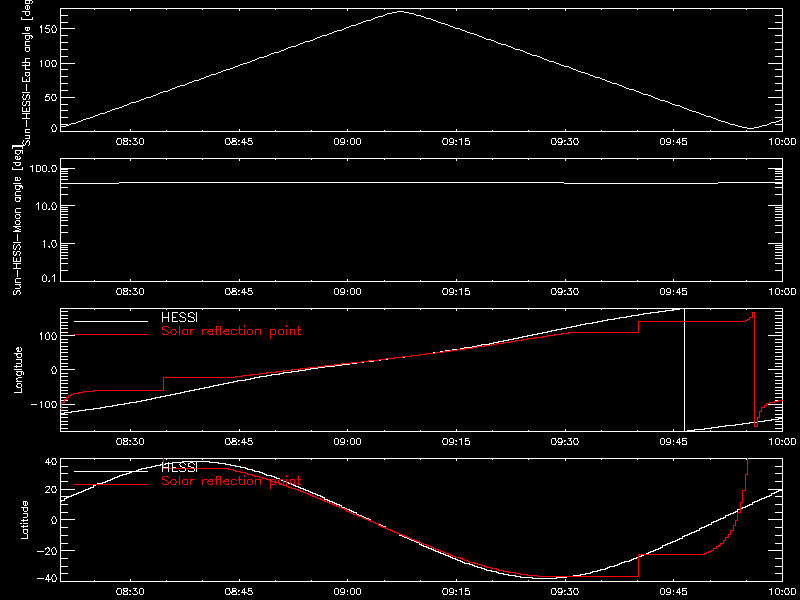Click the -100 tick on Longitude plot
The image size is (800, 600).
(43, 405)
